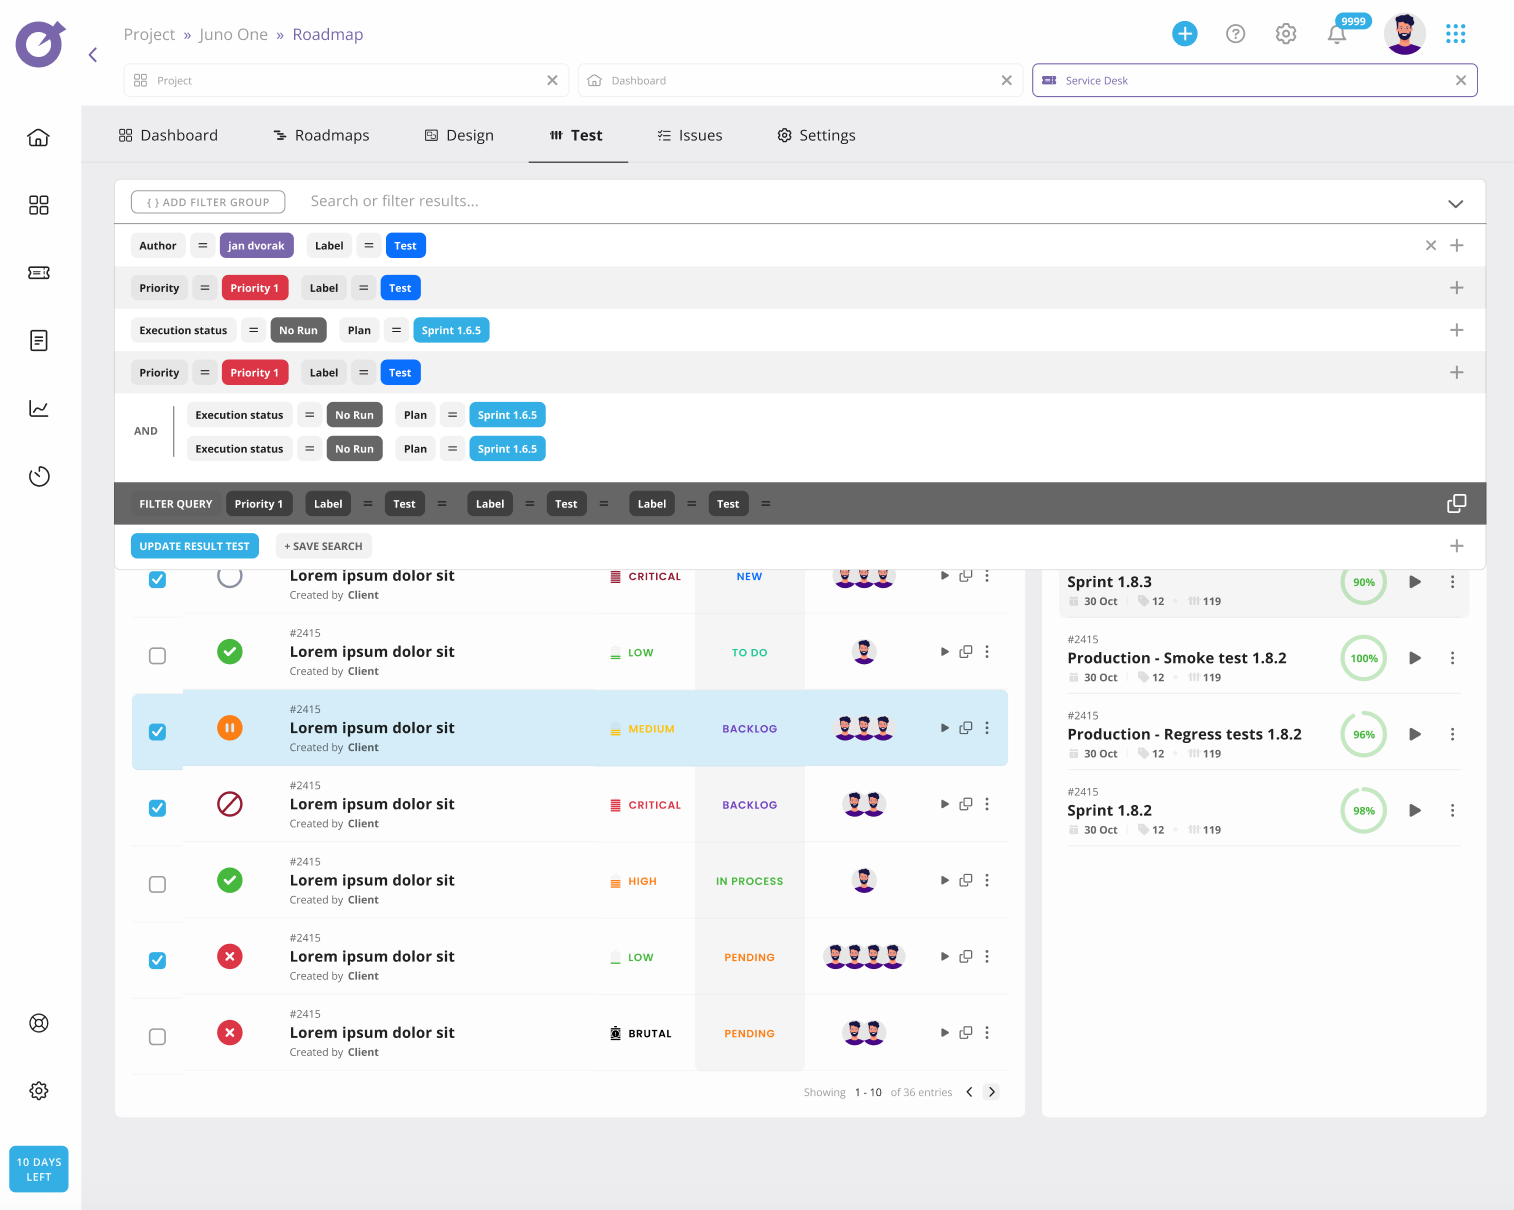The image size is (1514, 1210).
Task: Open the timer icon in sidebar
Action: pos(39,476)
